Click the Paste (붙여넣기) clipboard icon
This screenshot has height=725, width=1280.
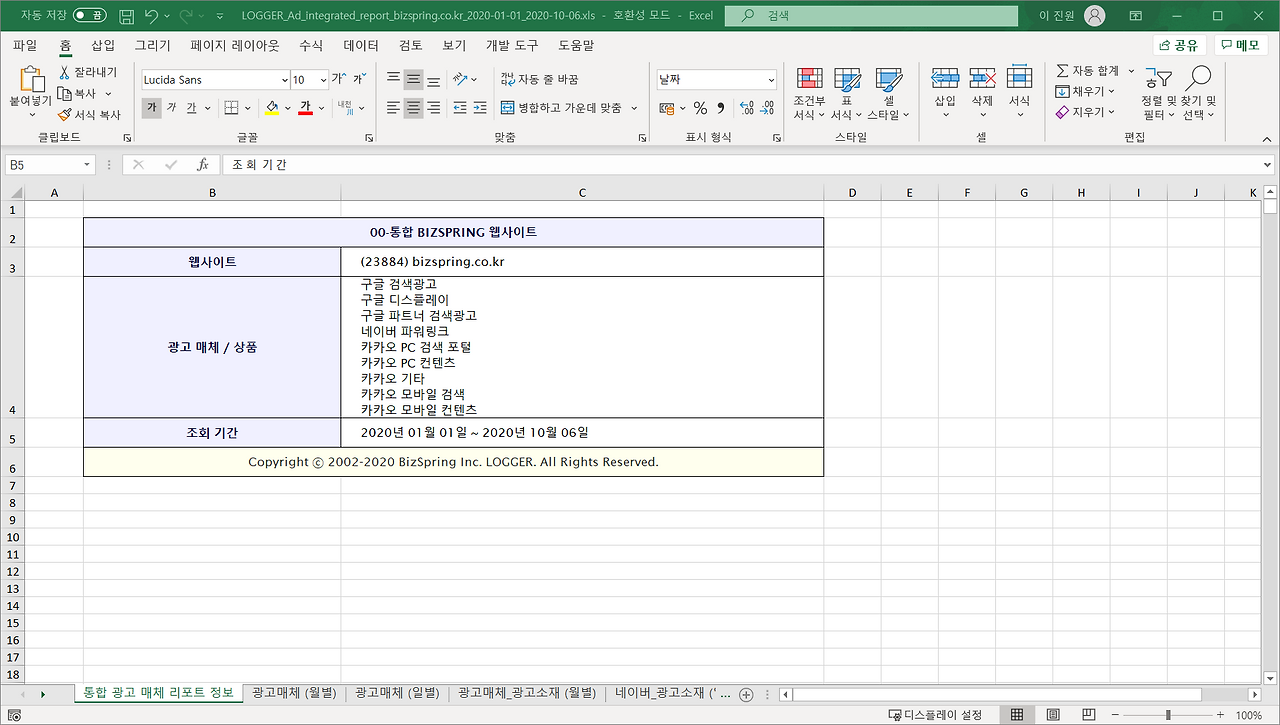pyautogui.click(x=32, y=80)
